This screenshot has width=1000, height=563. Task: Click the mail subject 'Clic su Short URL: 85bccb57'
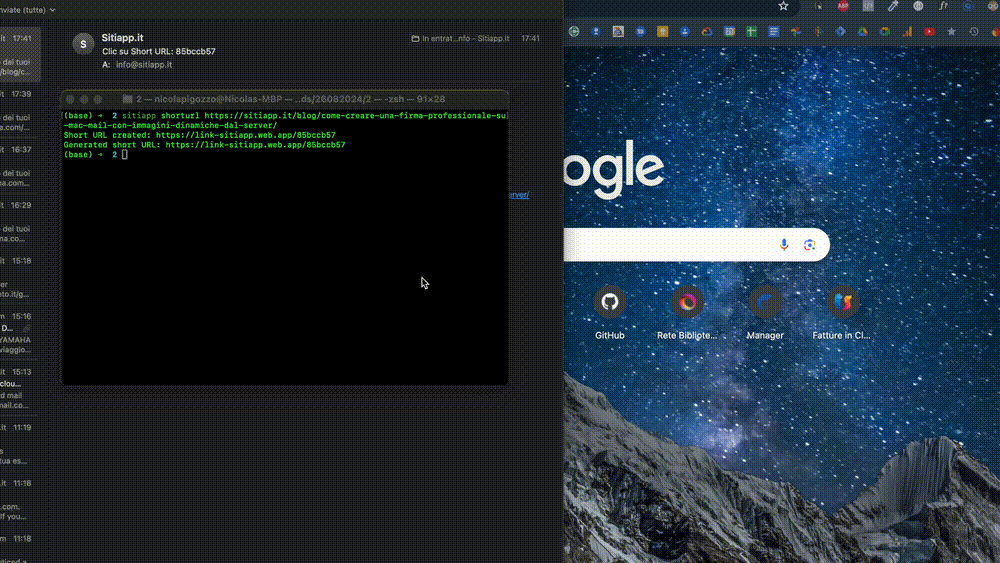coord(159,51)
